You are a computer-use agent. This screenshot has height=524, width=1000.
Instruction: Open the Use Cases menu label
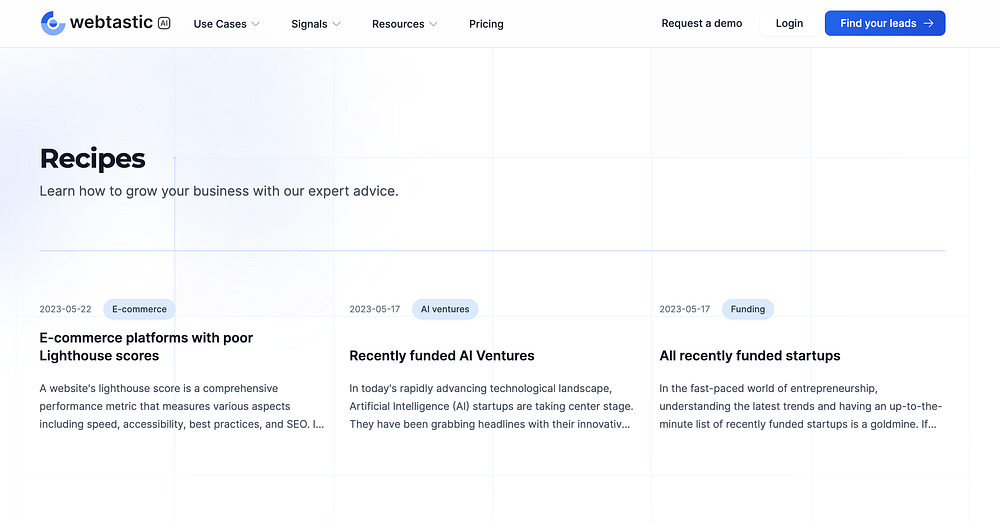219,24
